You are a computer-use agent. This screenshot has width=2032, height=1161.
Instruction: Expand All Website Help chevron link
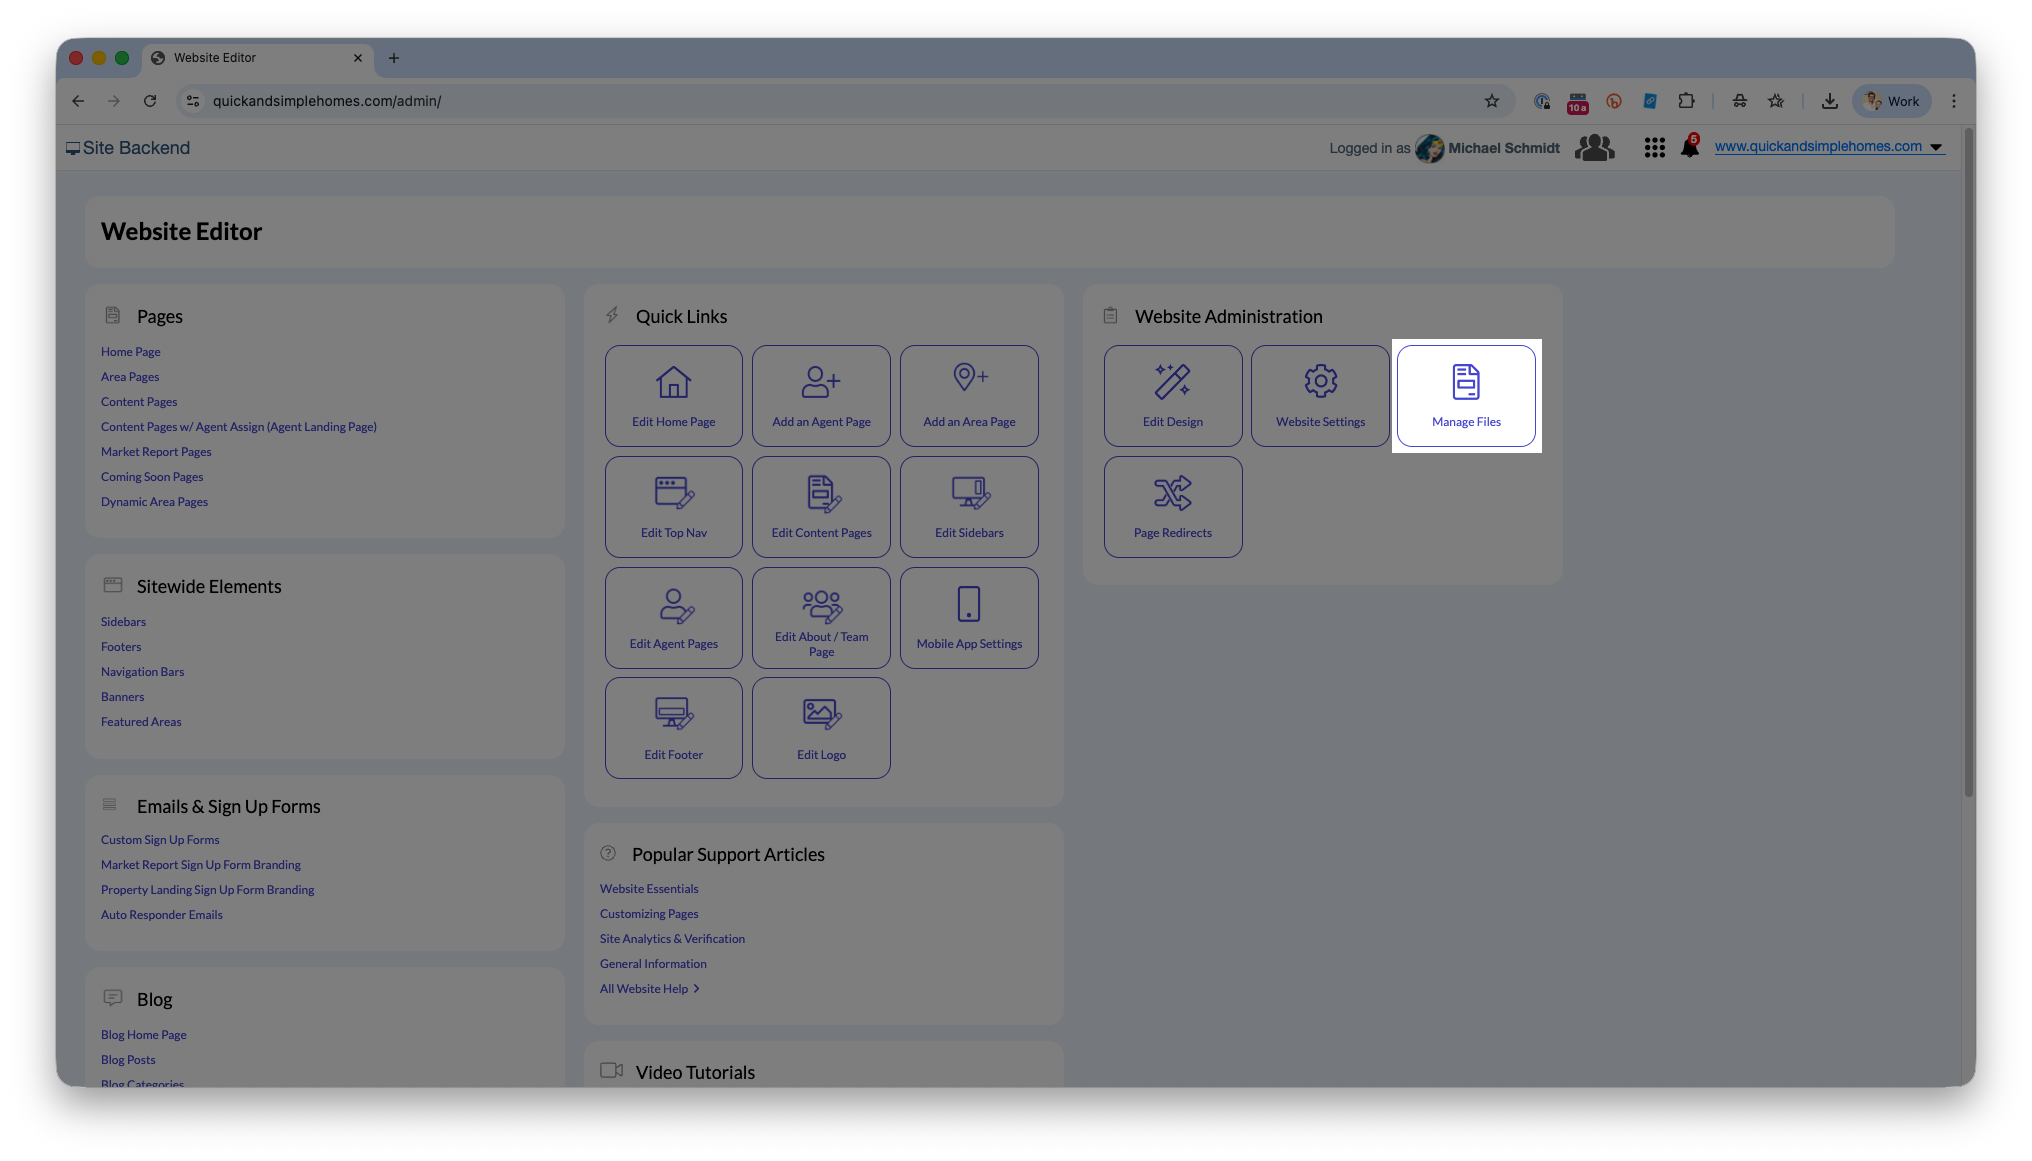(x=650, y=989)
